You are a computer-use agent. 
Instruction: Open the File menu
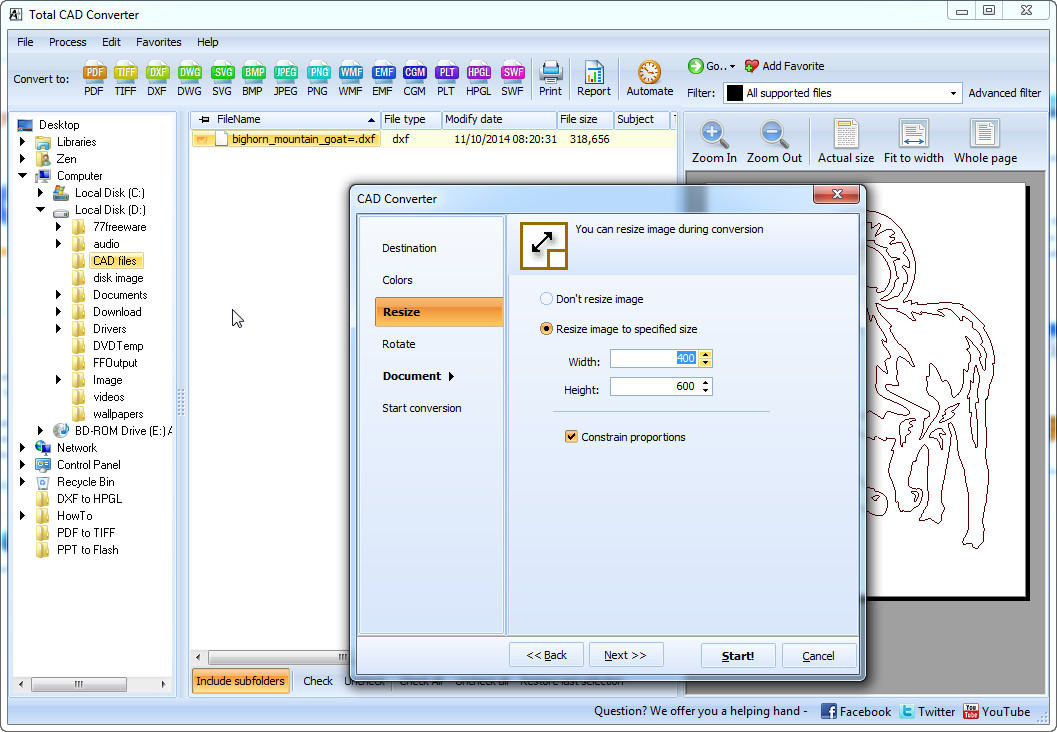coord(26,42)
